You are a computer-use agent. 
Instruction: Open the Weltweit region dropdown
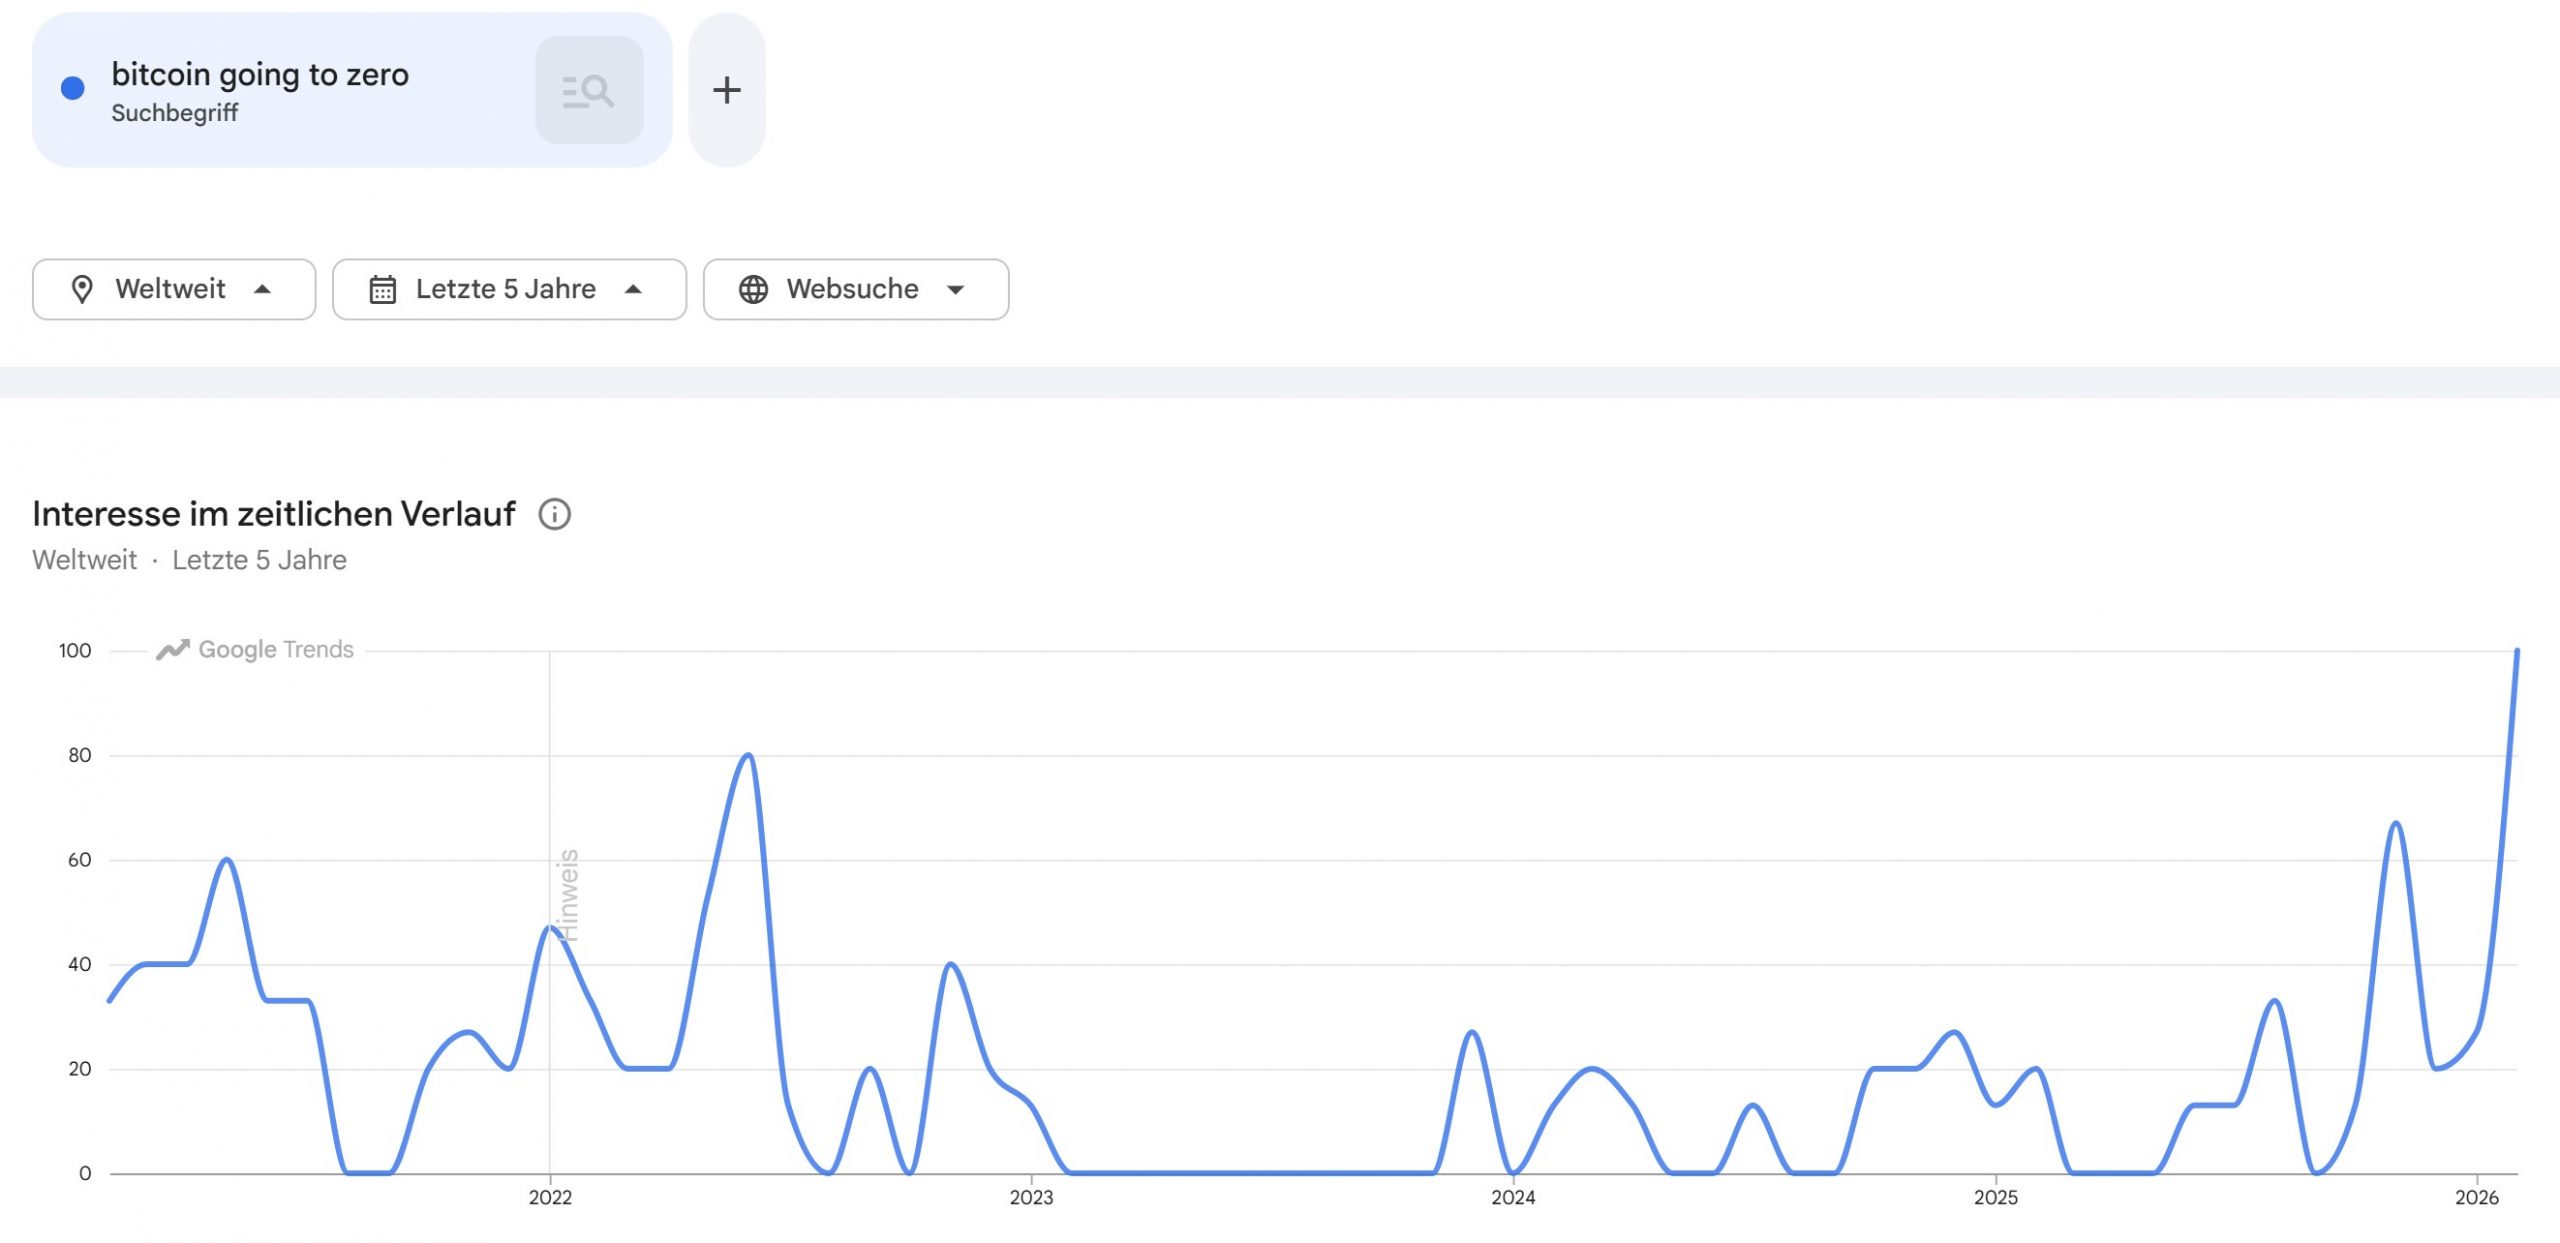pos(174,290)
